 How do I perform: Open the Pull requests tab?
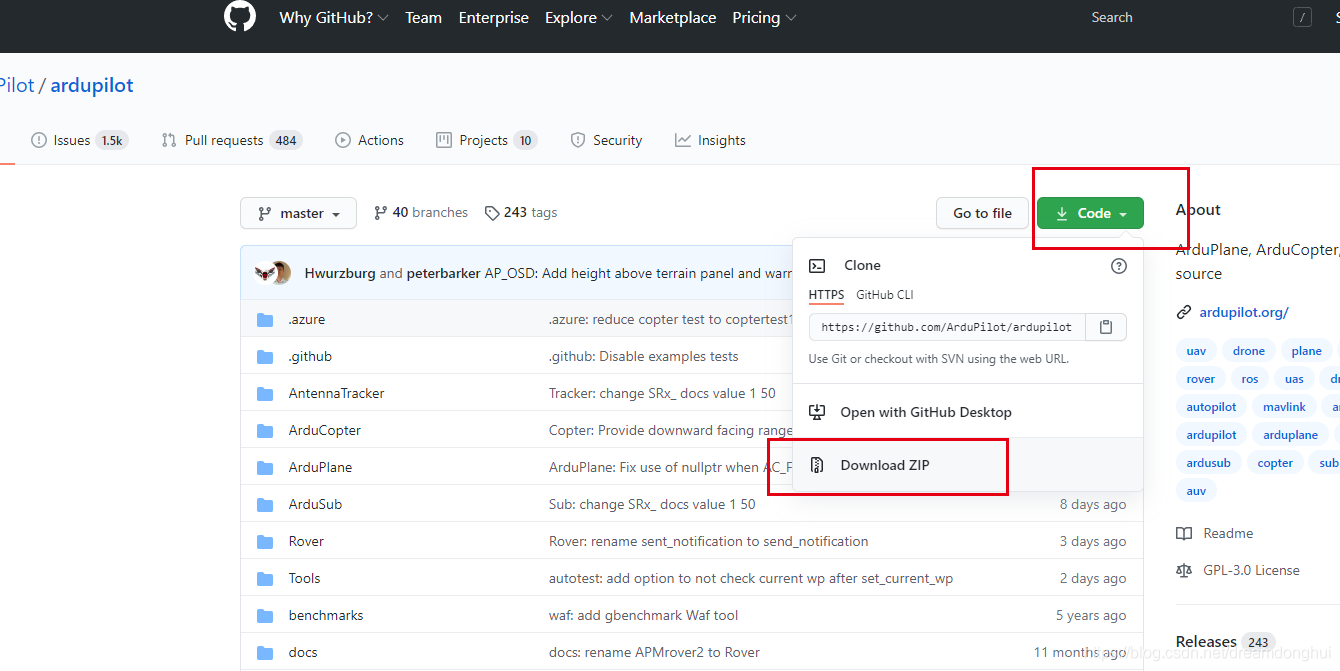tap(232, 141)
